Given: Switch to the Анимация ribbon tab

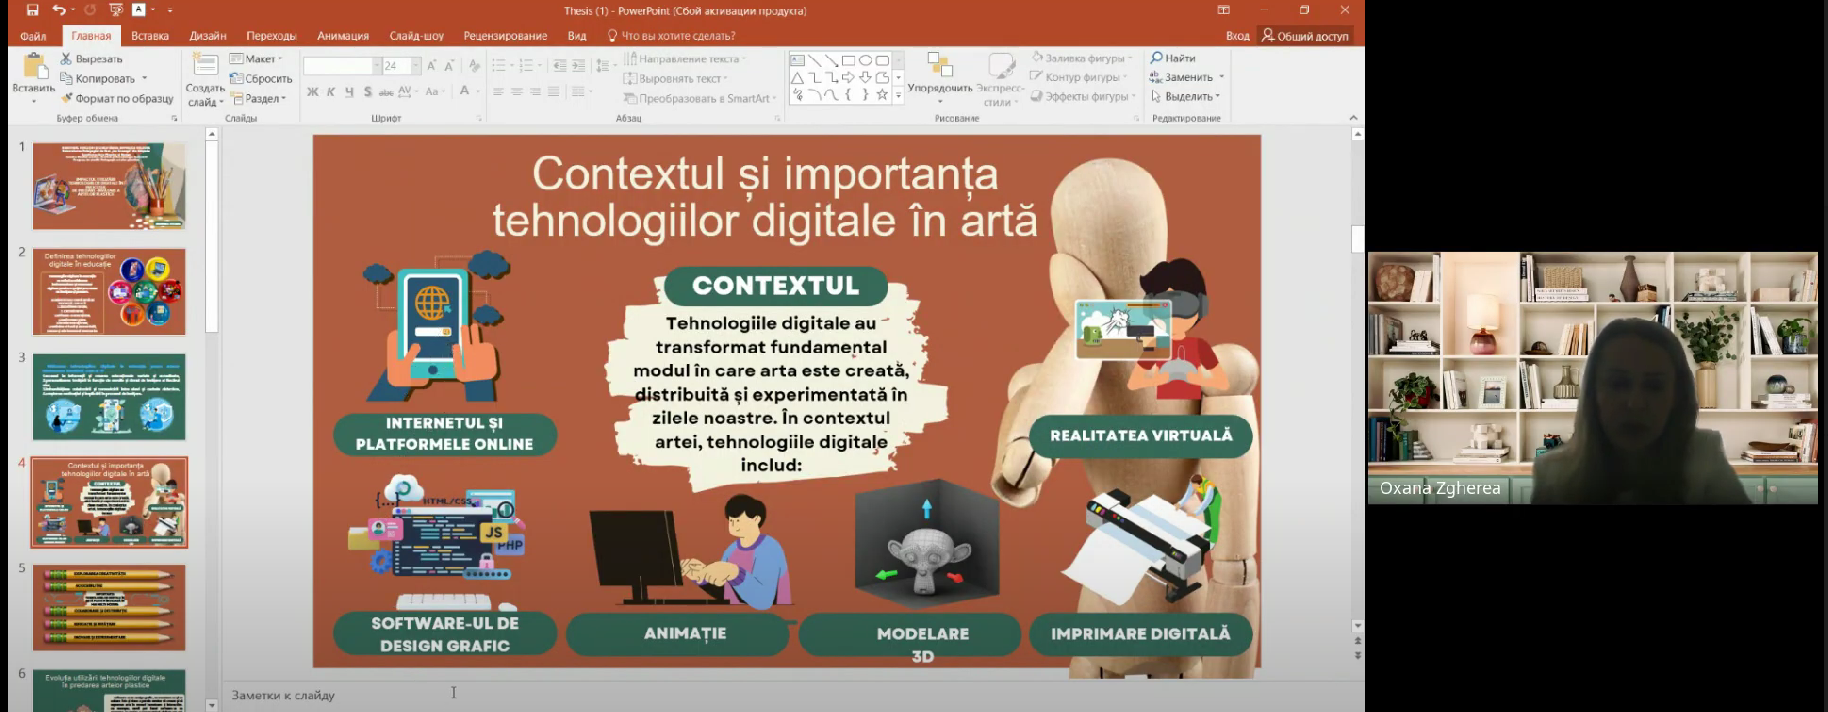Looking at the screenshot, I should (343, 36).
